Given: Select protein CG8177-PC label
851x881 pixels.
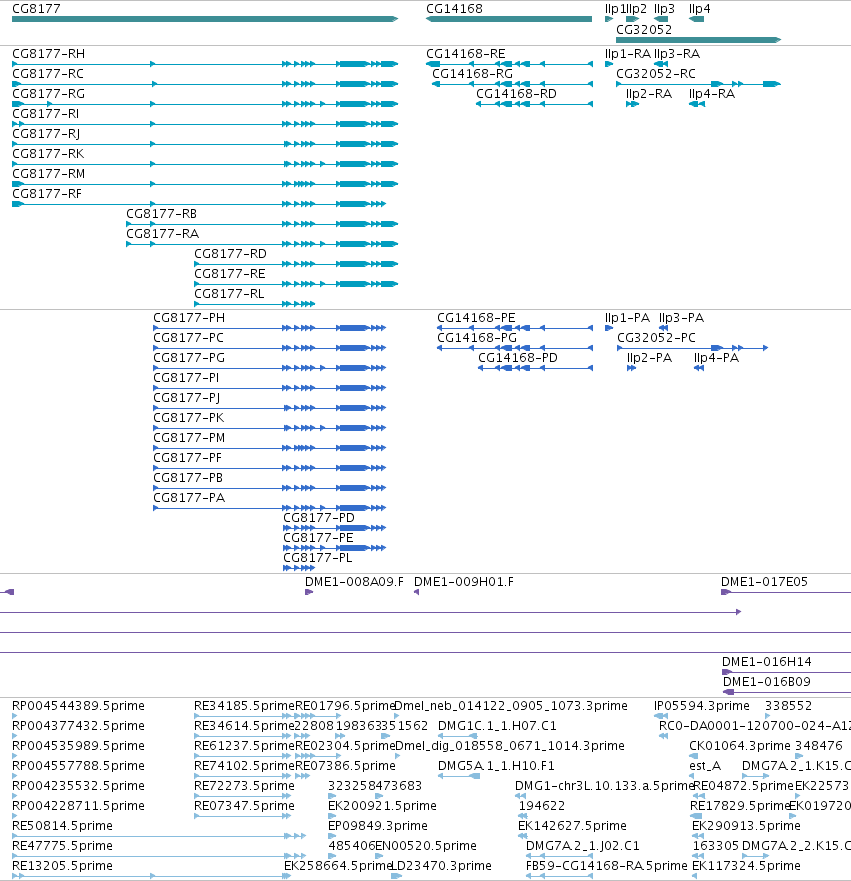Looking at the screenshot, I should tap(189, 338).
